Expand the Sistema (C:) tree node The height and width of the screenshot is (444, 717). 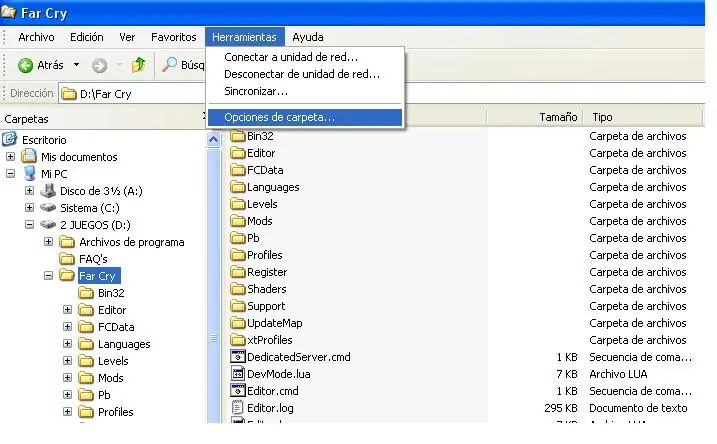(x=30, y=207)
